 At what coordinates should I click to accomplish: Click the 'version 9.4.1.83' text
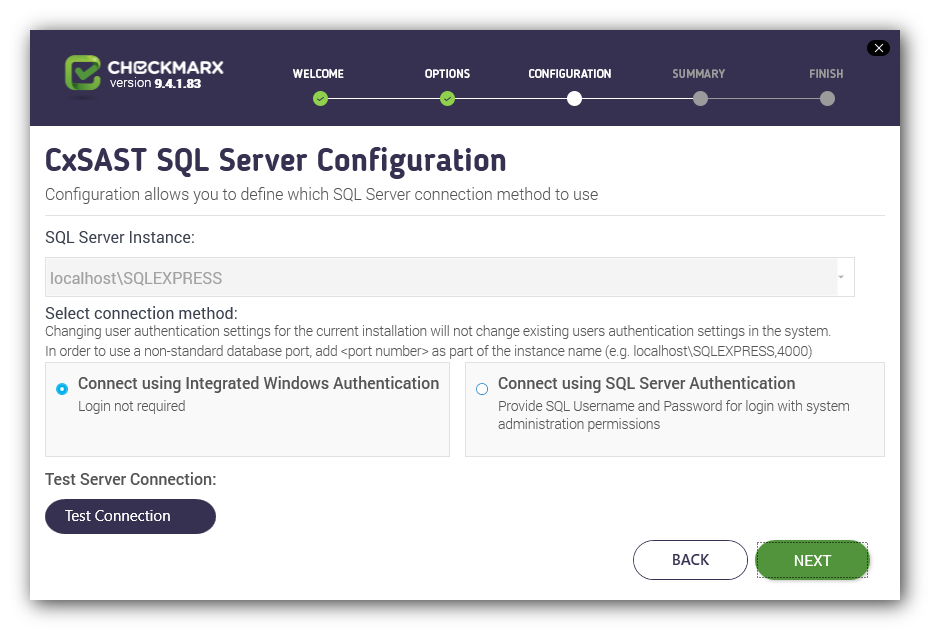click(x=155, y=83)
